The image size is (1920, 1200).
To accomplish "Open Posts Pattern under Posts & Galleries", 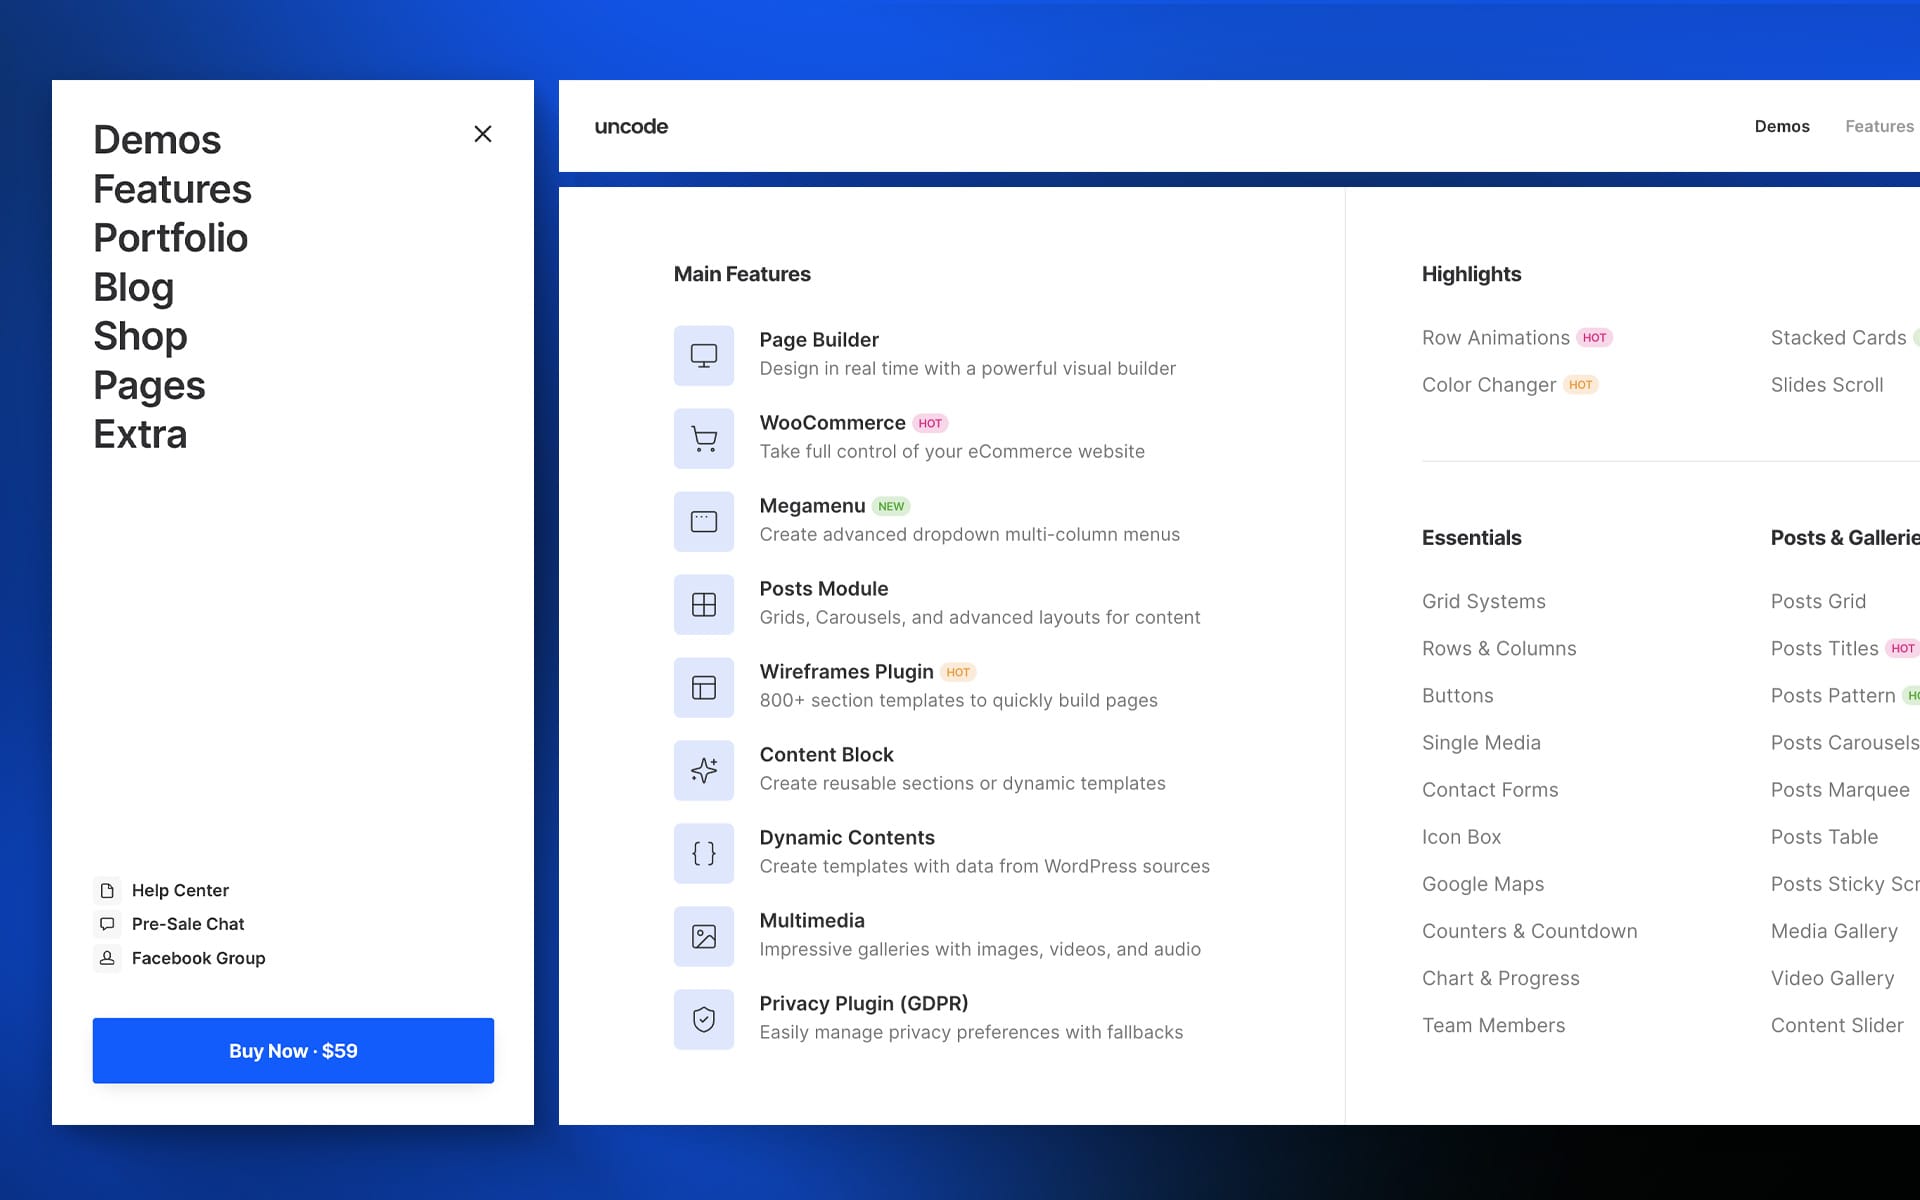I will (1833, 696).
